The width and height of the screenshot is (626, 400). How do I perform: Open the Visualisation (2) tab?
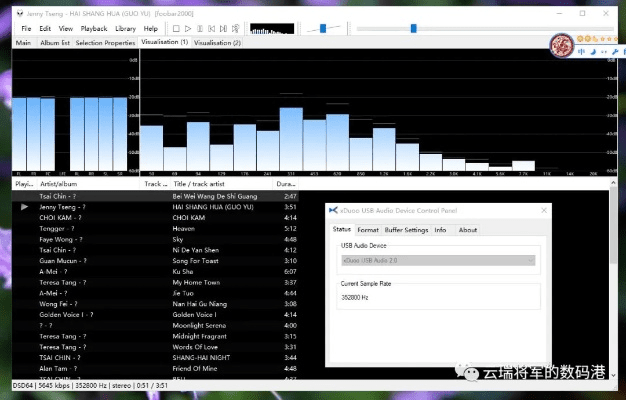pos(217,43)
